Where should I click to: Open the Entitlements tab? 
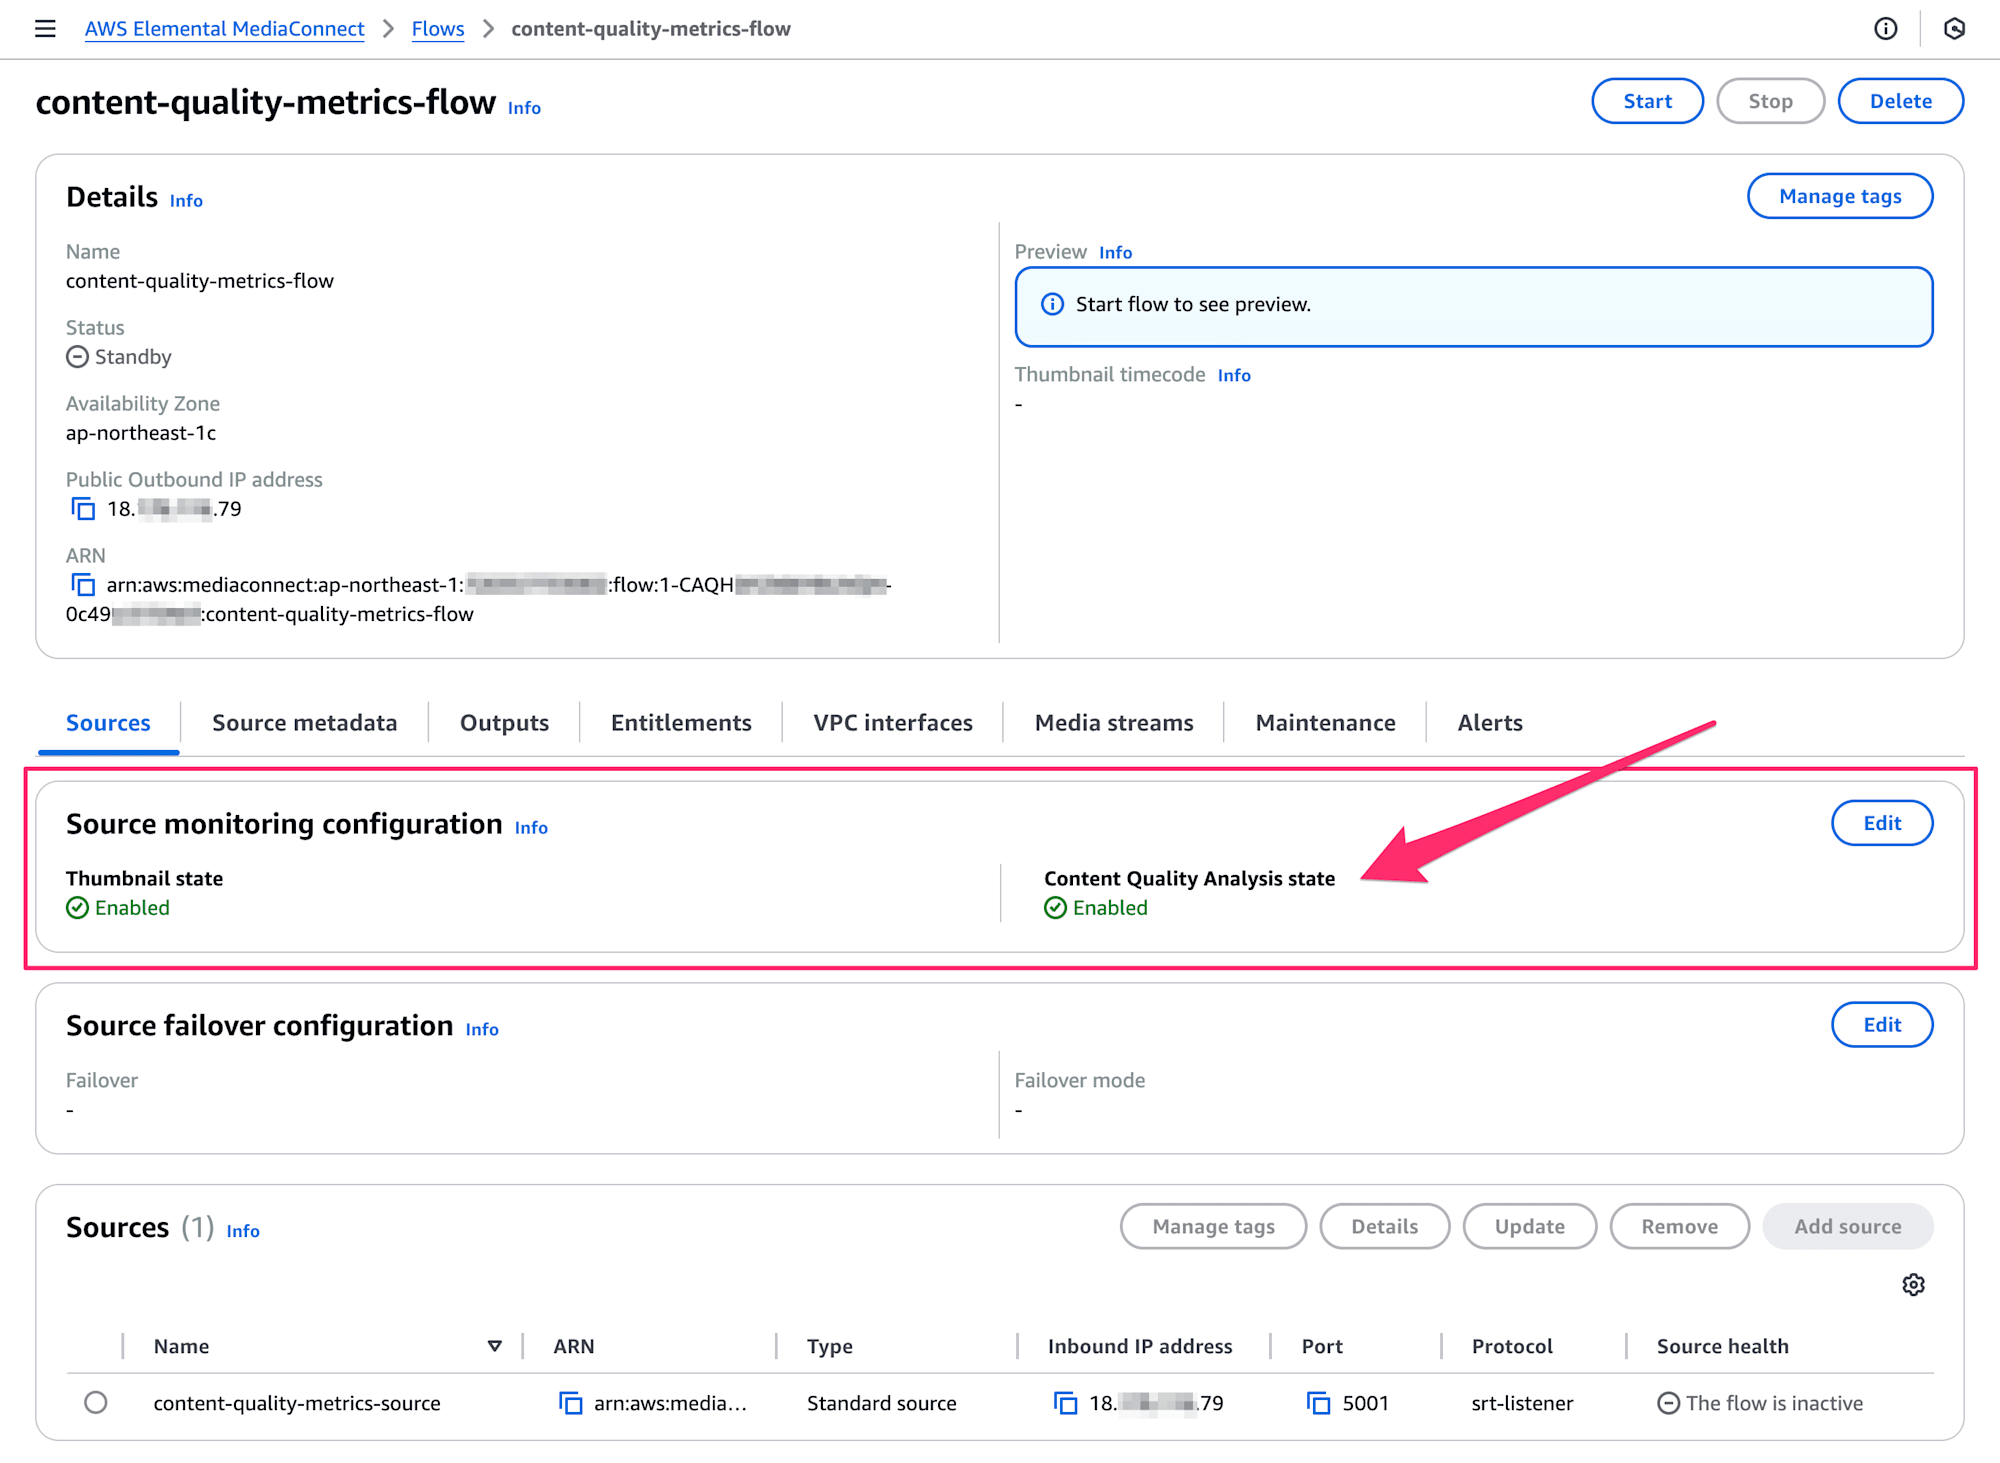(681, 723)
